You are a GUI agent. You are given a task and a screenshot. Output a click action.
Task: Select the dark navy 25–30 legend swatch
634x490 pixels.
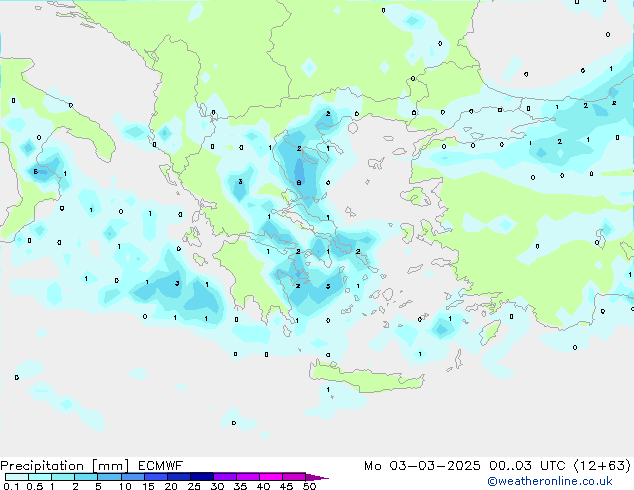pyautogui.click(x=204, y=477)
